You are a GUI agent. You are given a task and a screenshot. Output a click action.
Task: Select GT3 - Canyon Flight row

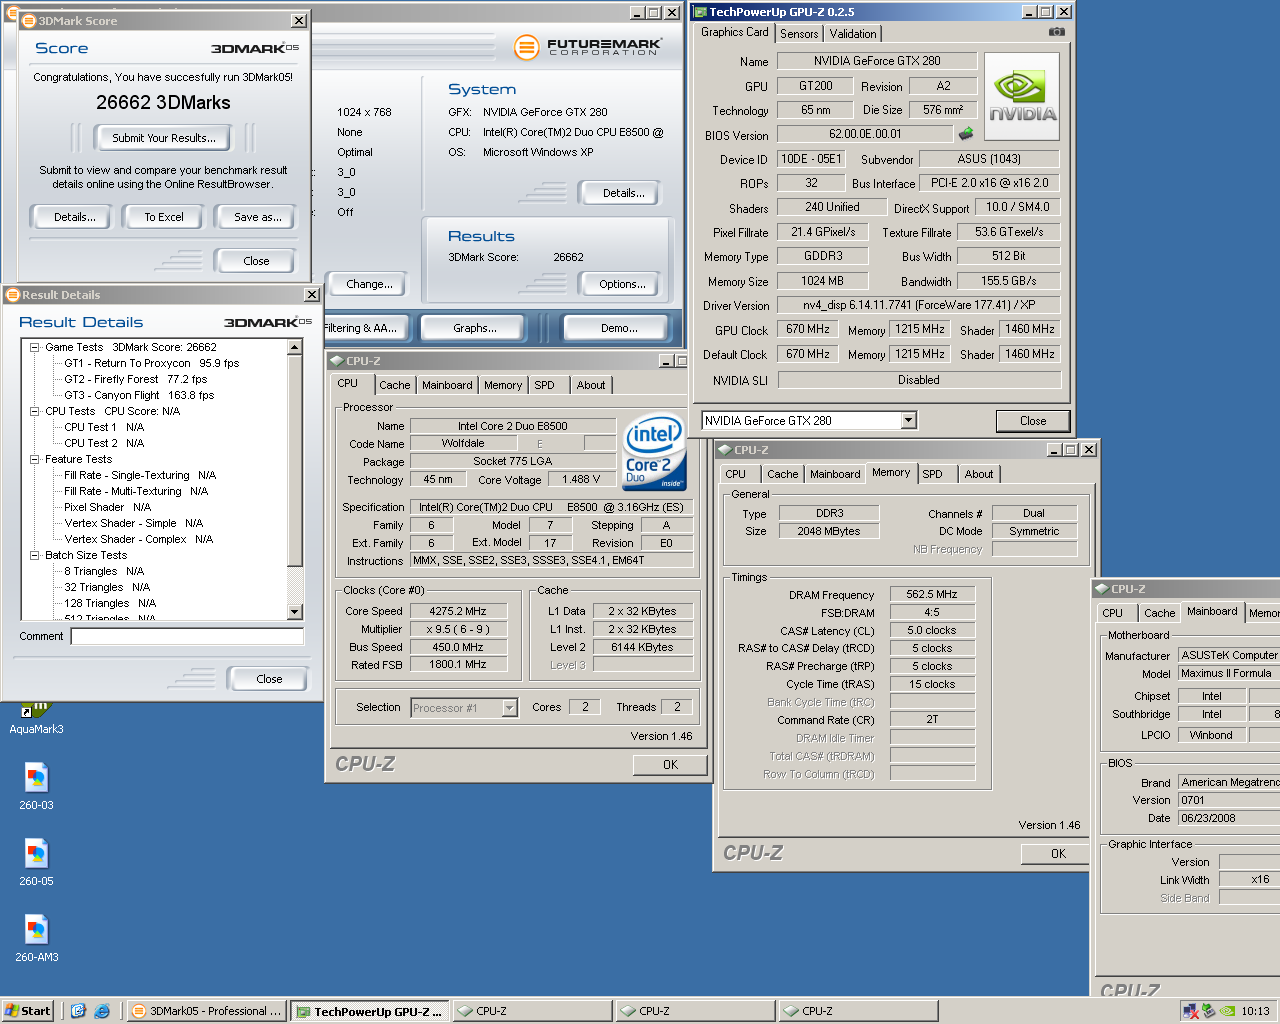pos(139,395)
